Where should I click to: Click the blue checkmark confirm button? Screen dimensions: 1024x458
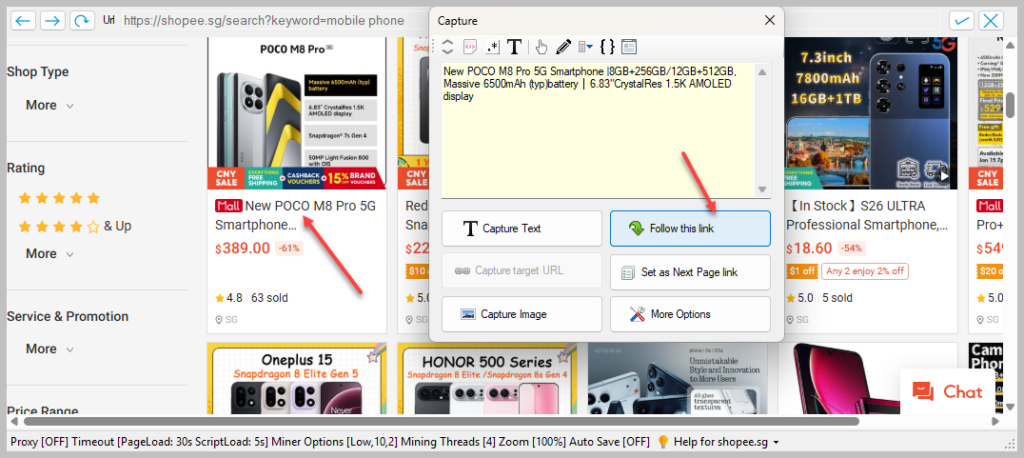click(x=962, y=20)
